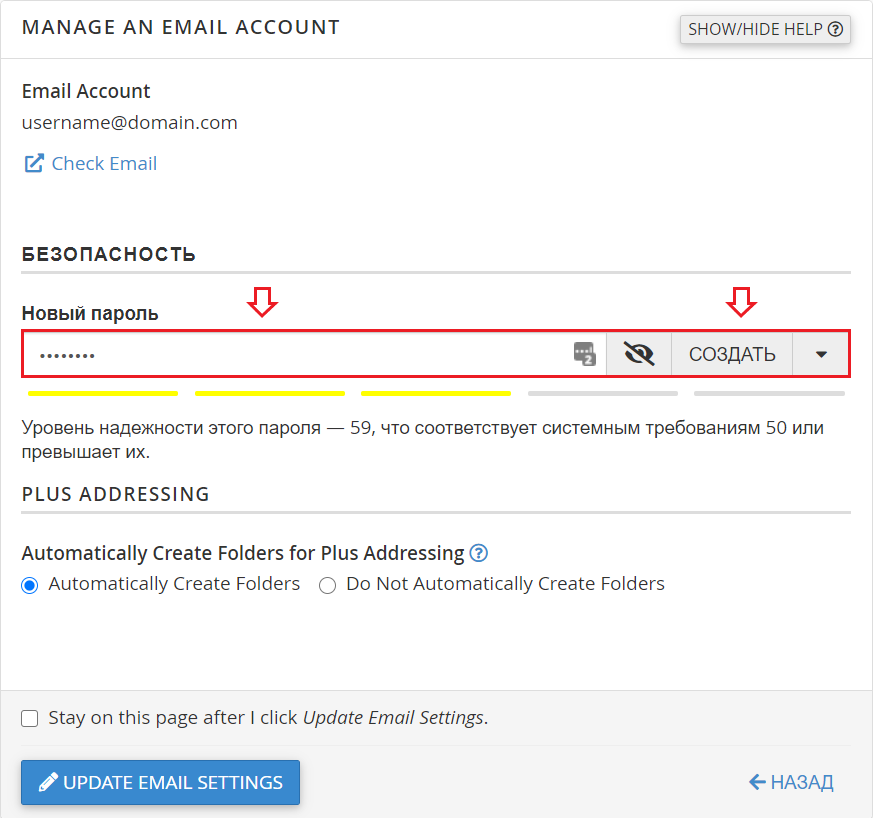This screenshot has width=873, height=818.
Task: Go back using the НАЗАД link
Action: (801, 782)
